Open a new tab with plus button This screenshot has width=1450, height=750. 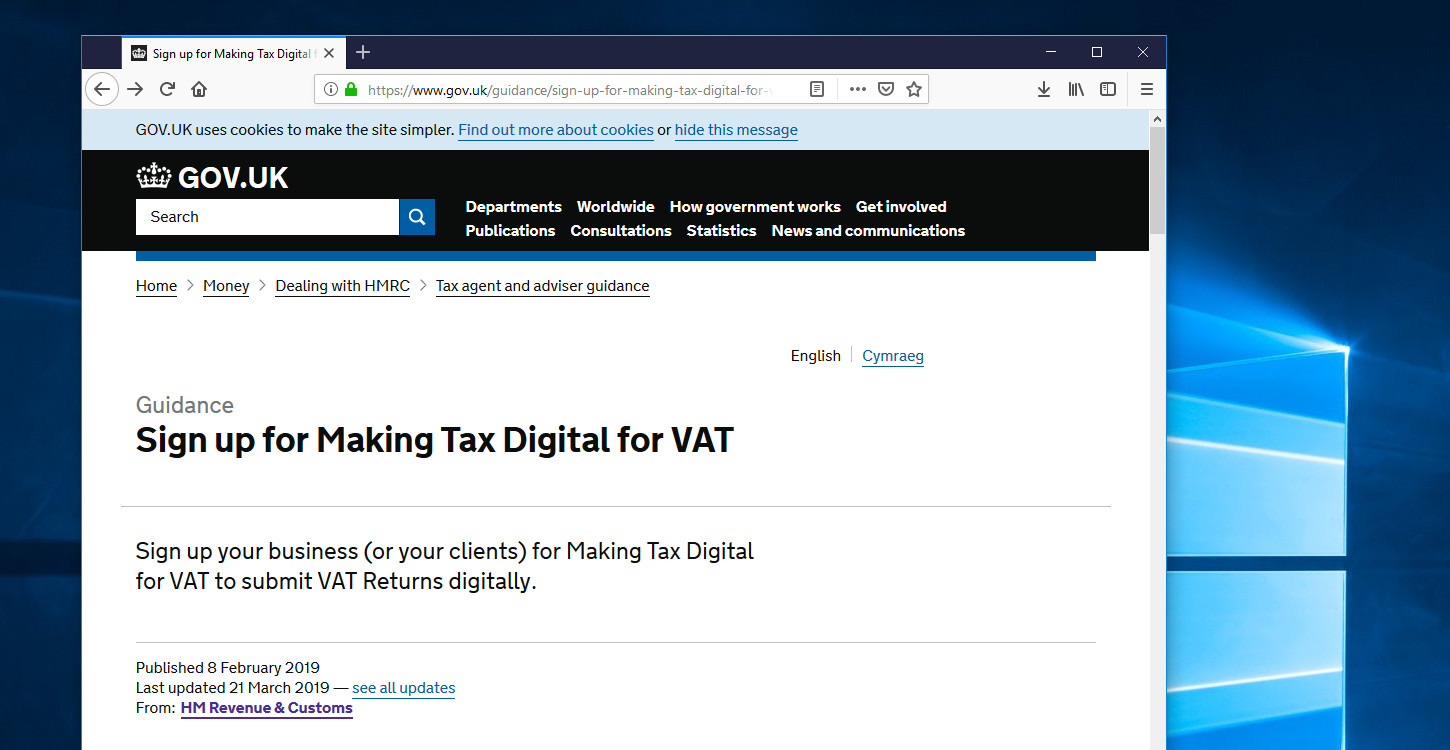(x=363, y=52)
